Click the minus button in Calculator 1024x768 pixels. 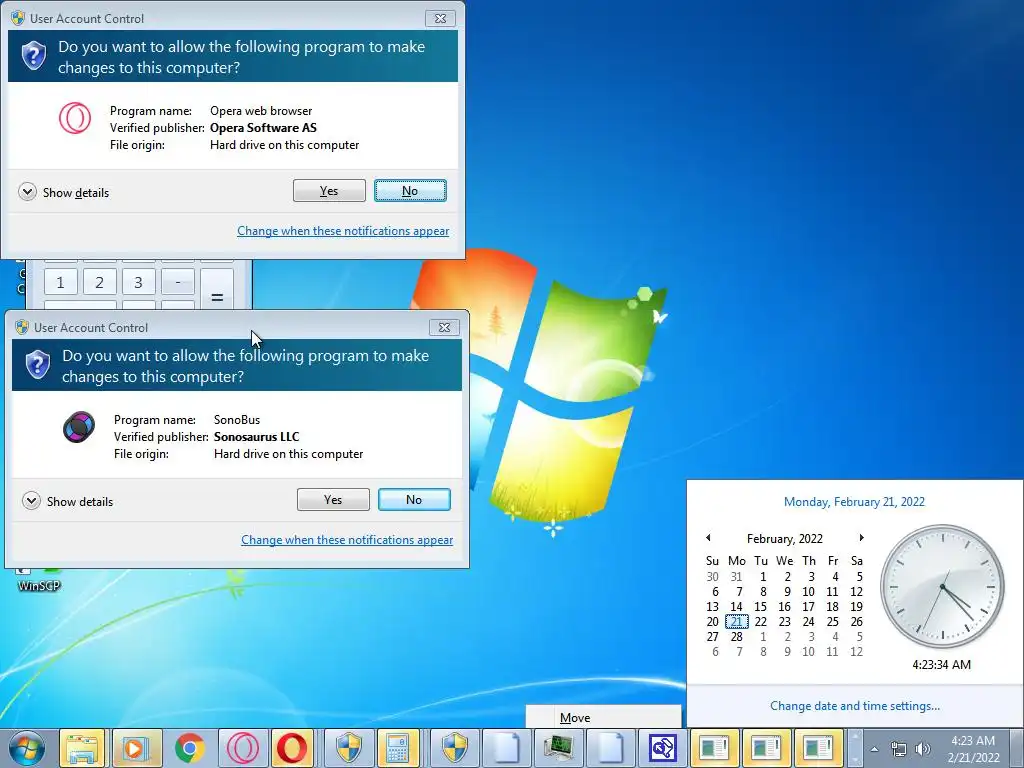pyautogui.click(x=178, y=282)
